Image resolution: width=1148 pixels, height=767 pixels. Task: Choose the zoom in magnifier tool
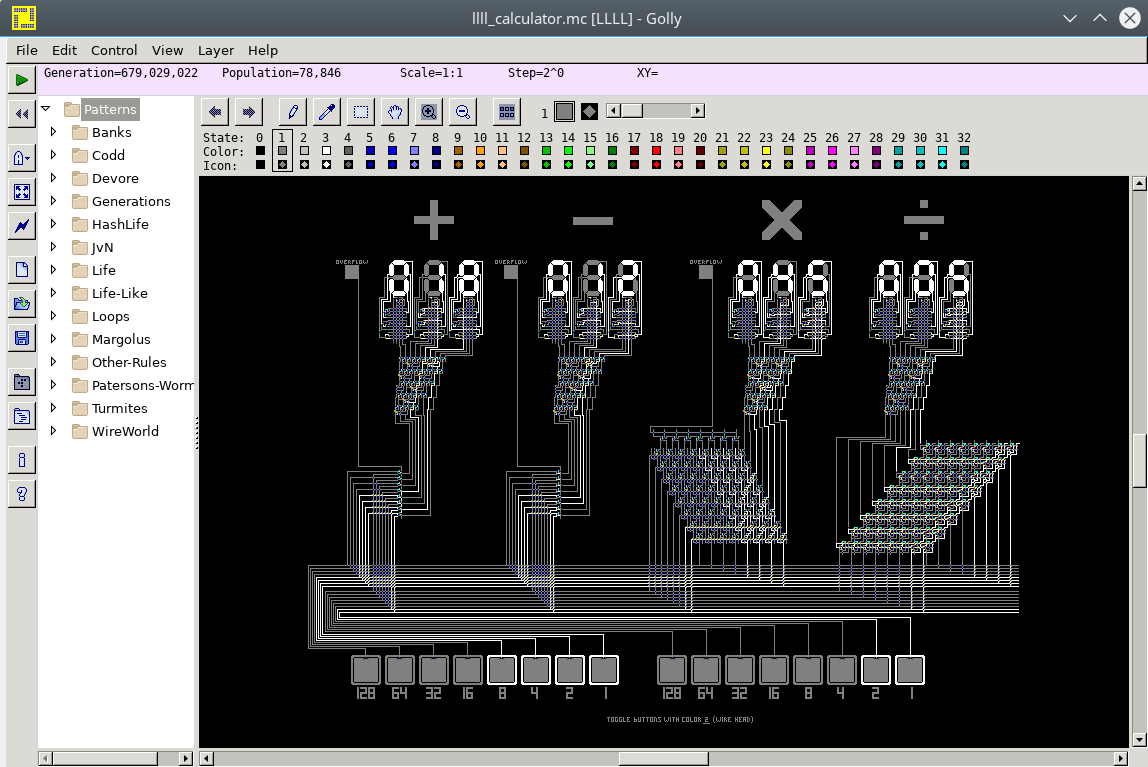click(429, 112)
